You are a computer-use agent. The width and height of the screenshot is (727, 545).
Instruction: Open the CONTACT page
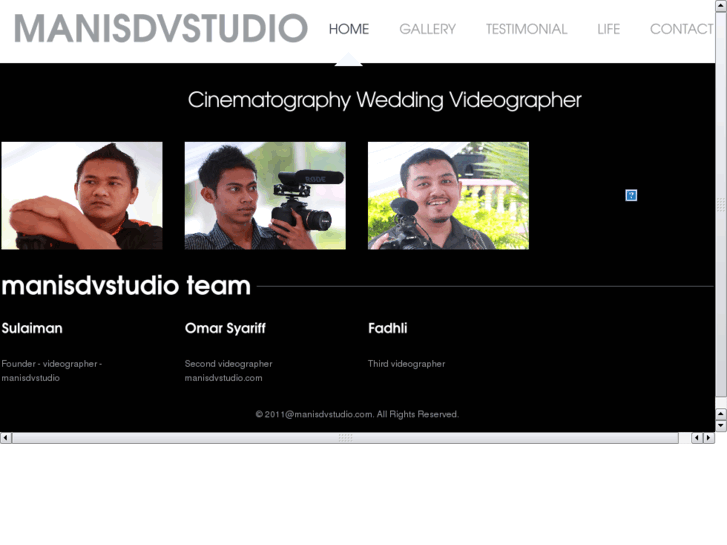click(682, 29)
